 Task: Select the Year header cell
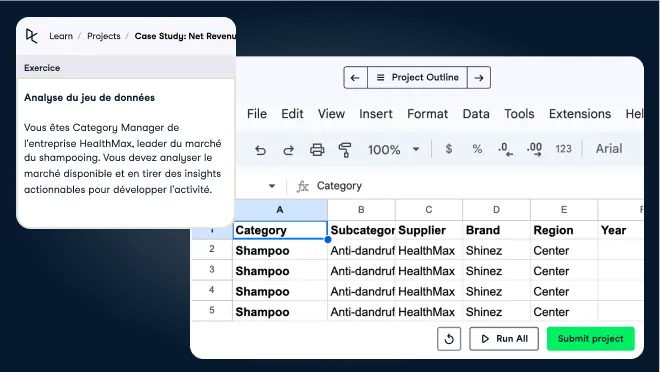(x=620, y=230)
